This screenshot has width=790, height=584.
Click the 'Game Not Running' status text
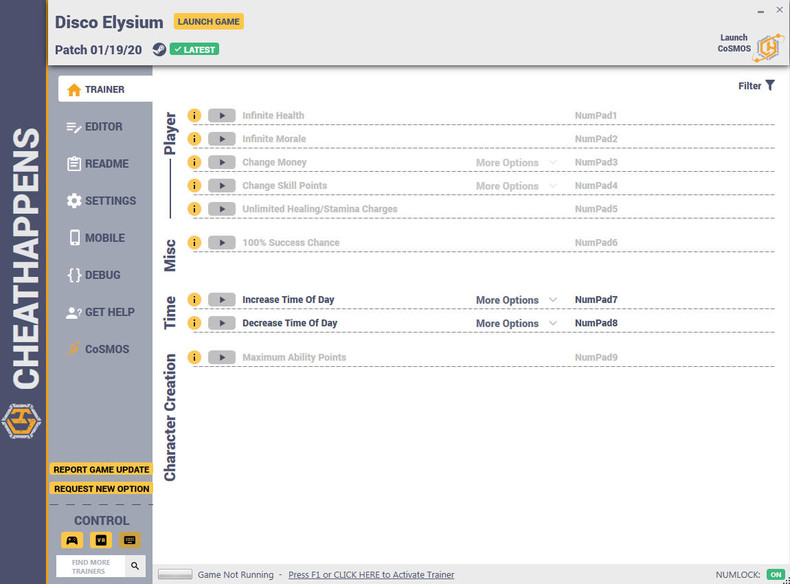(x=235, y=574)
